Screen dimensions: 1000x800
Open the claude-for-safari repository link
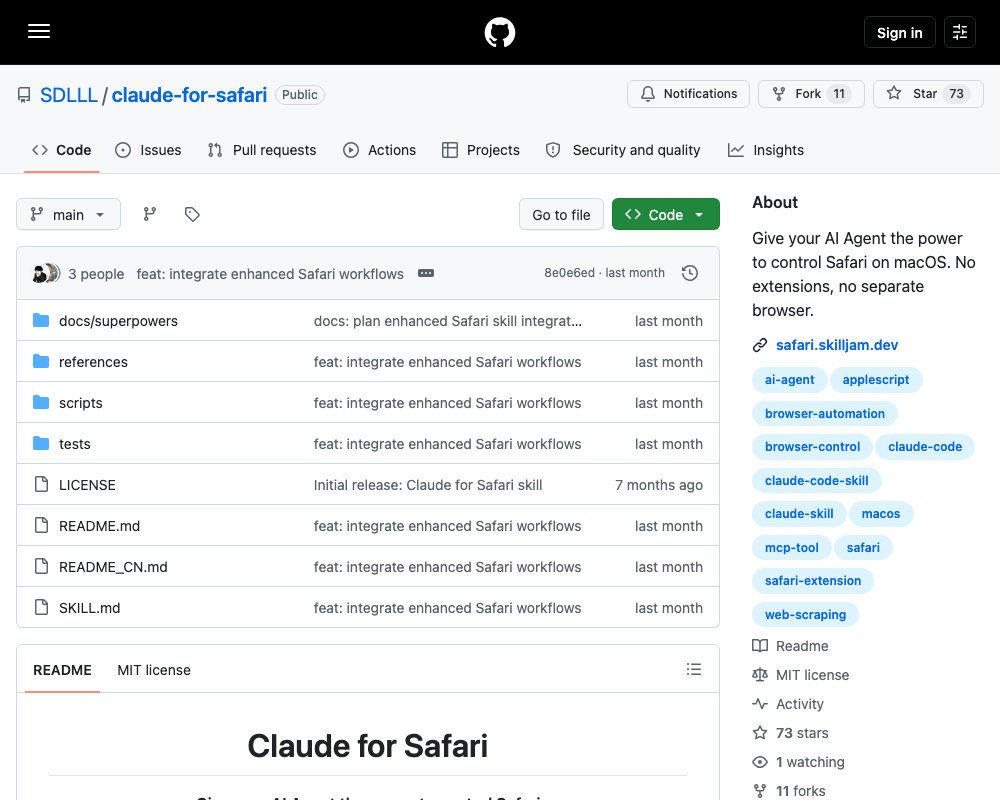click(189, 95)
